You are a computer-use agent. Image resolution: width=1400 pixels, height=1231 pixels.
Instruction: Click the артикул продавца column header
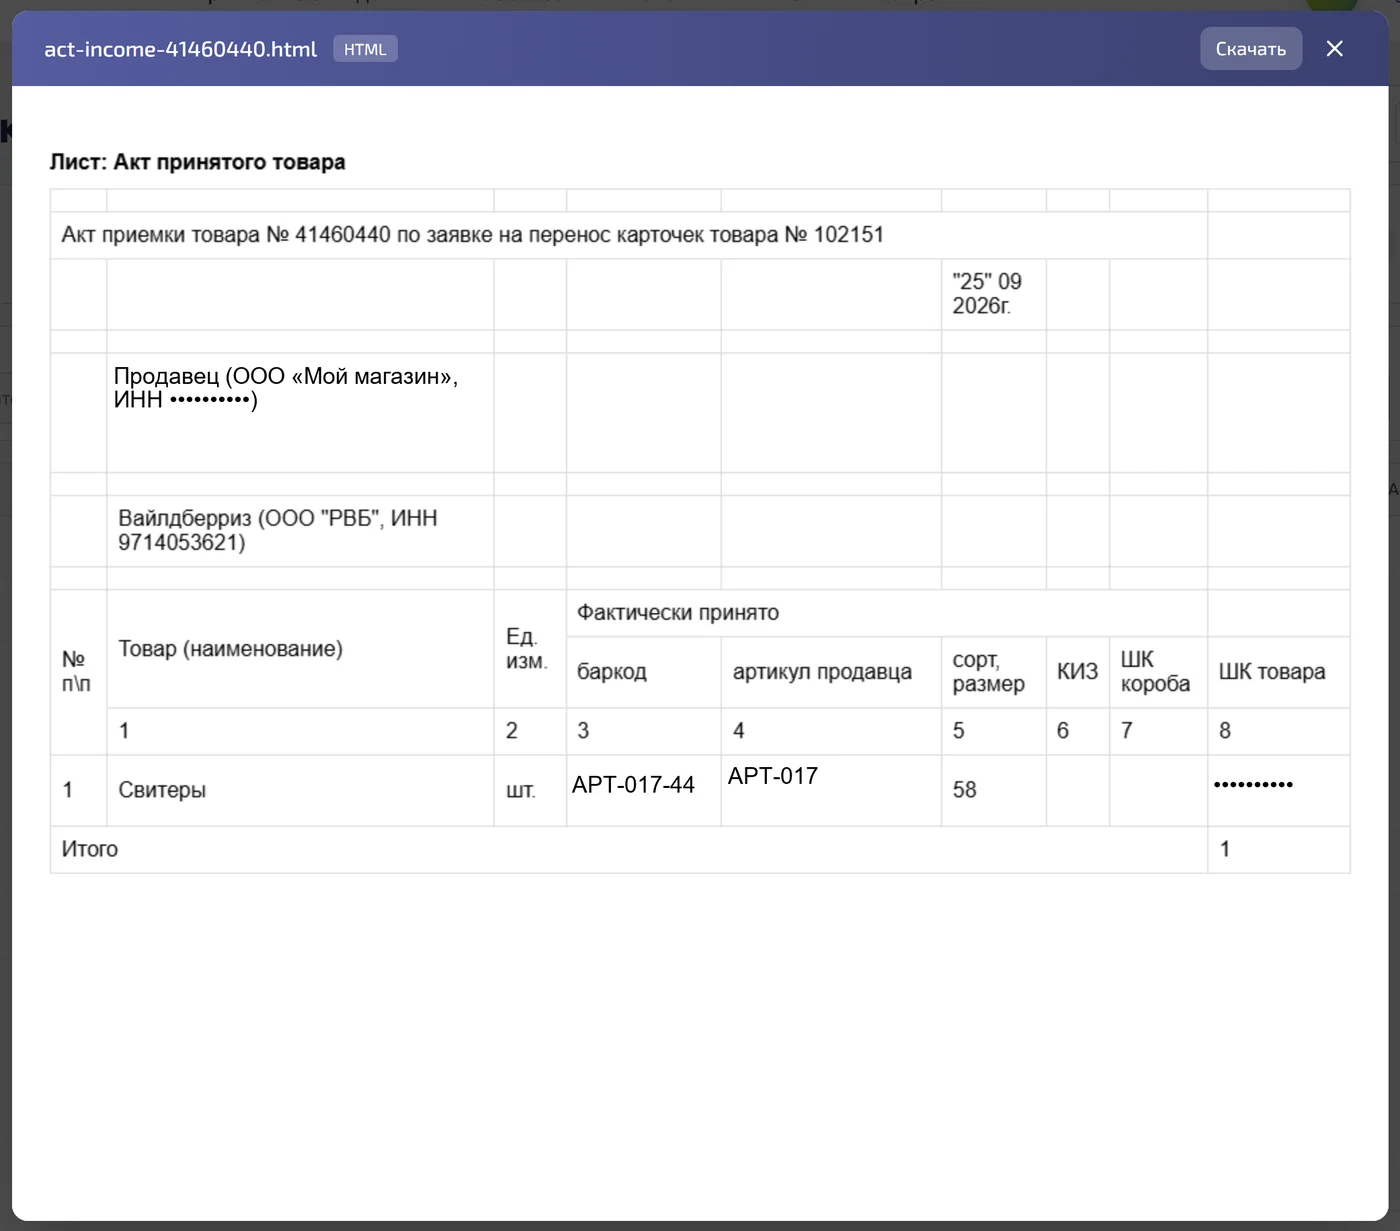point(831,672)
